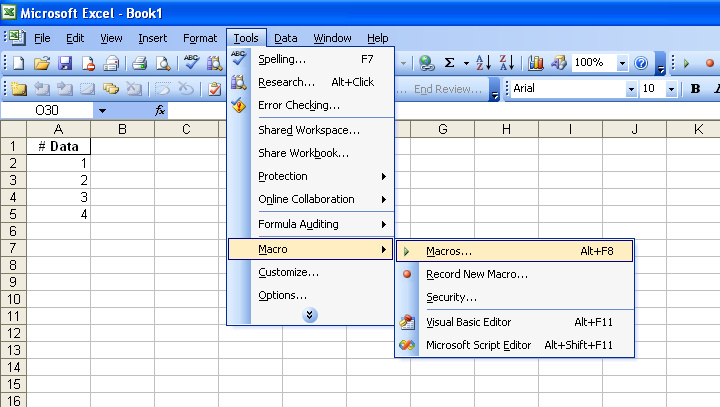Choose Spelling... in the Tools menu

(311, 59)
